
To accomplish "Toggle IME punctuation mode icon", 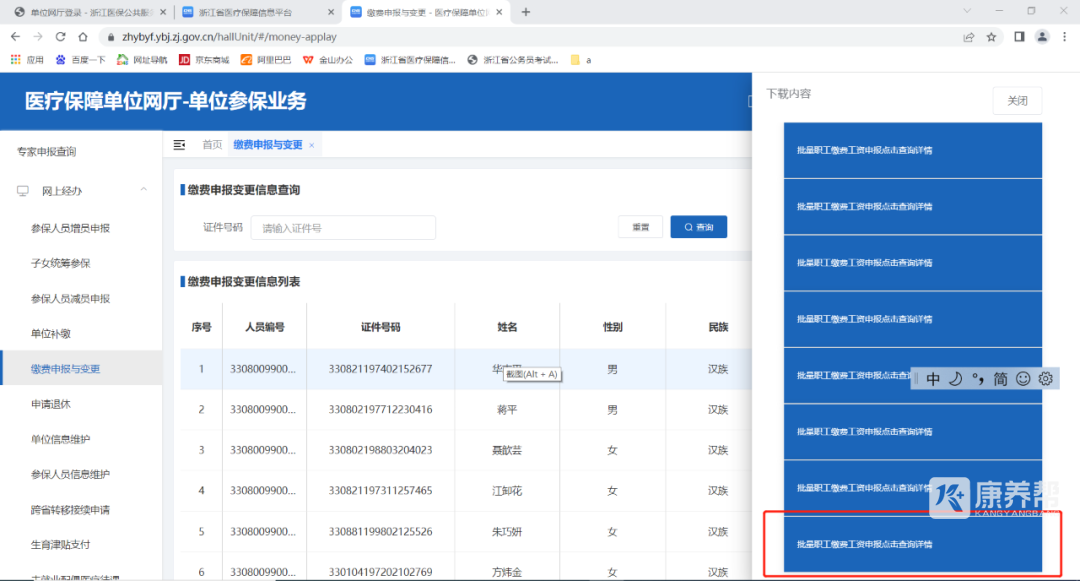I will 978,379.
